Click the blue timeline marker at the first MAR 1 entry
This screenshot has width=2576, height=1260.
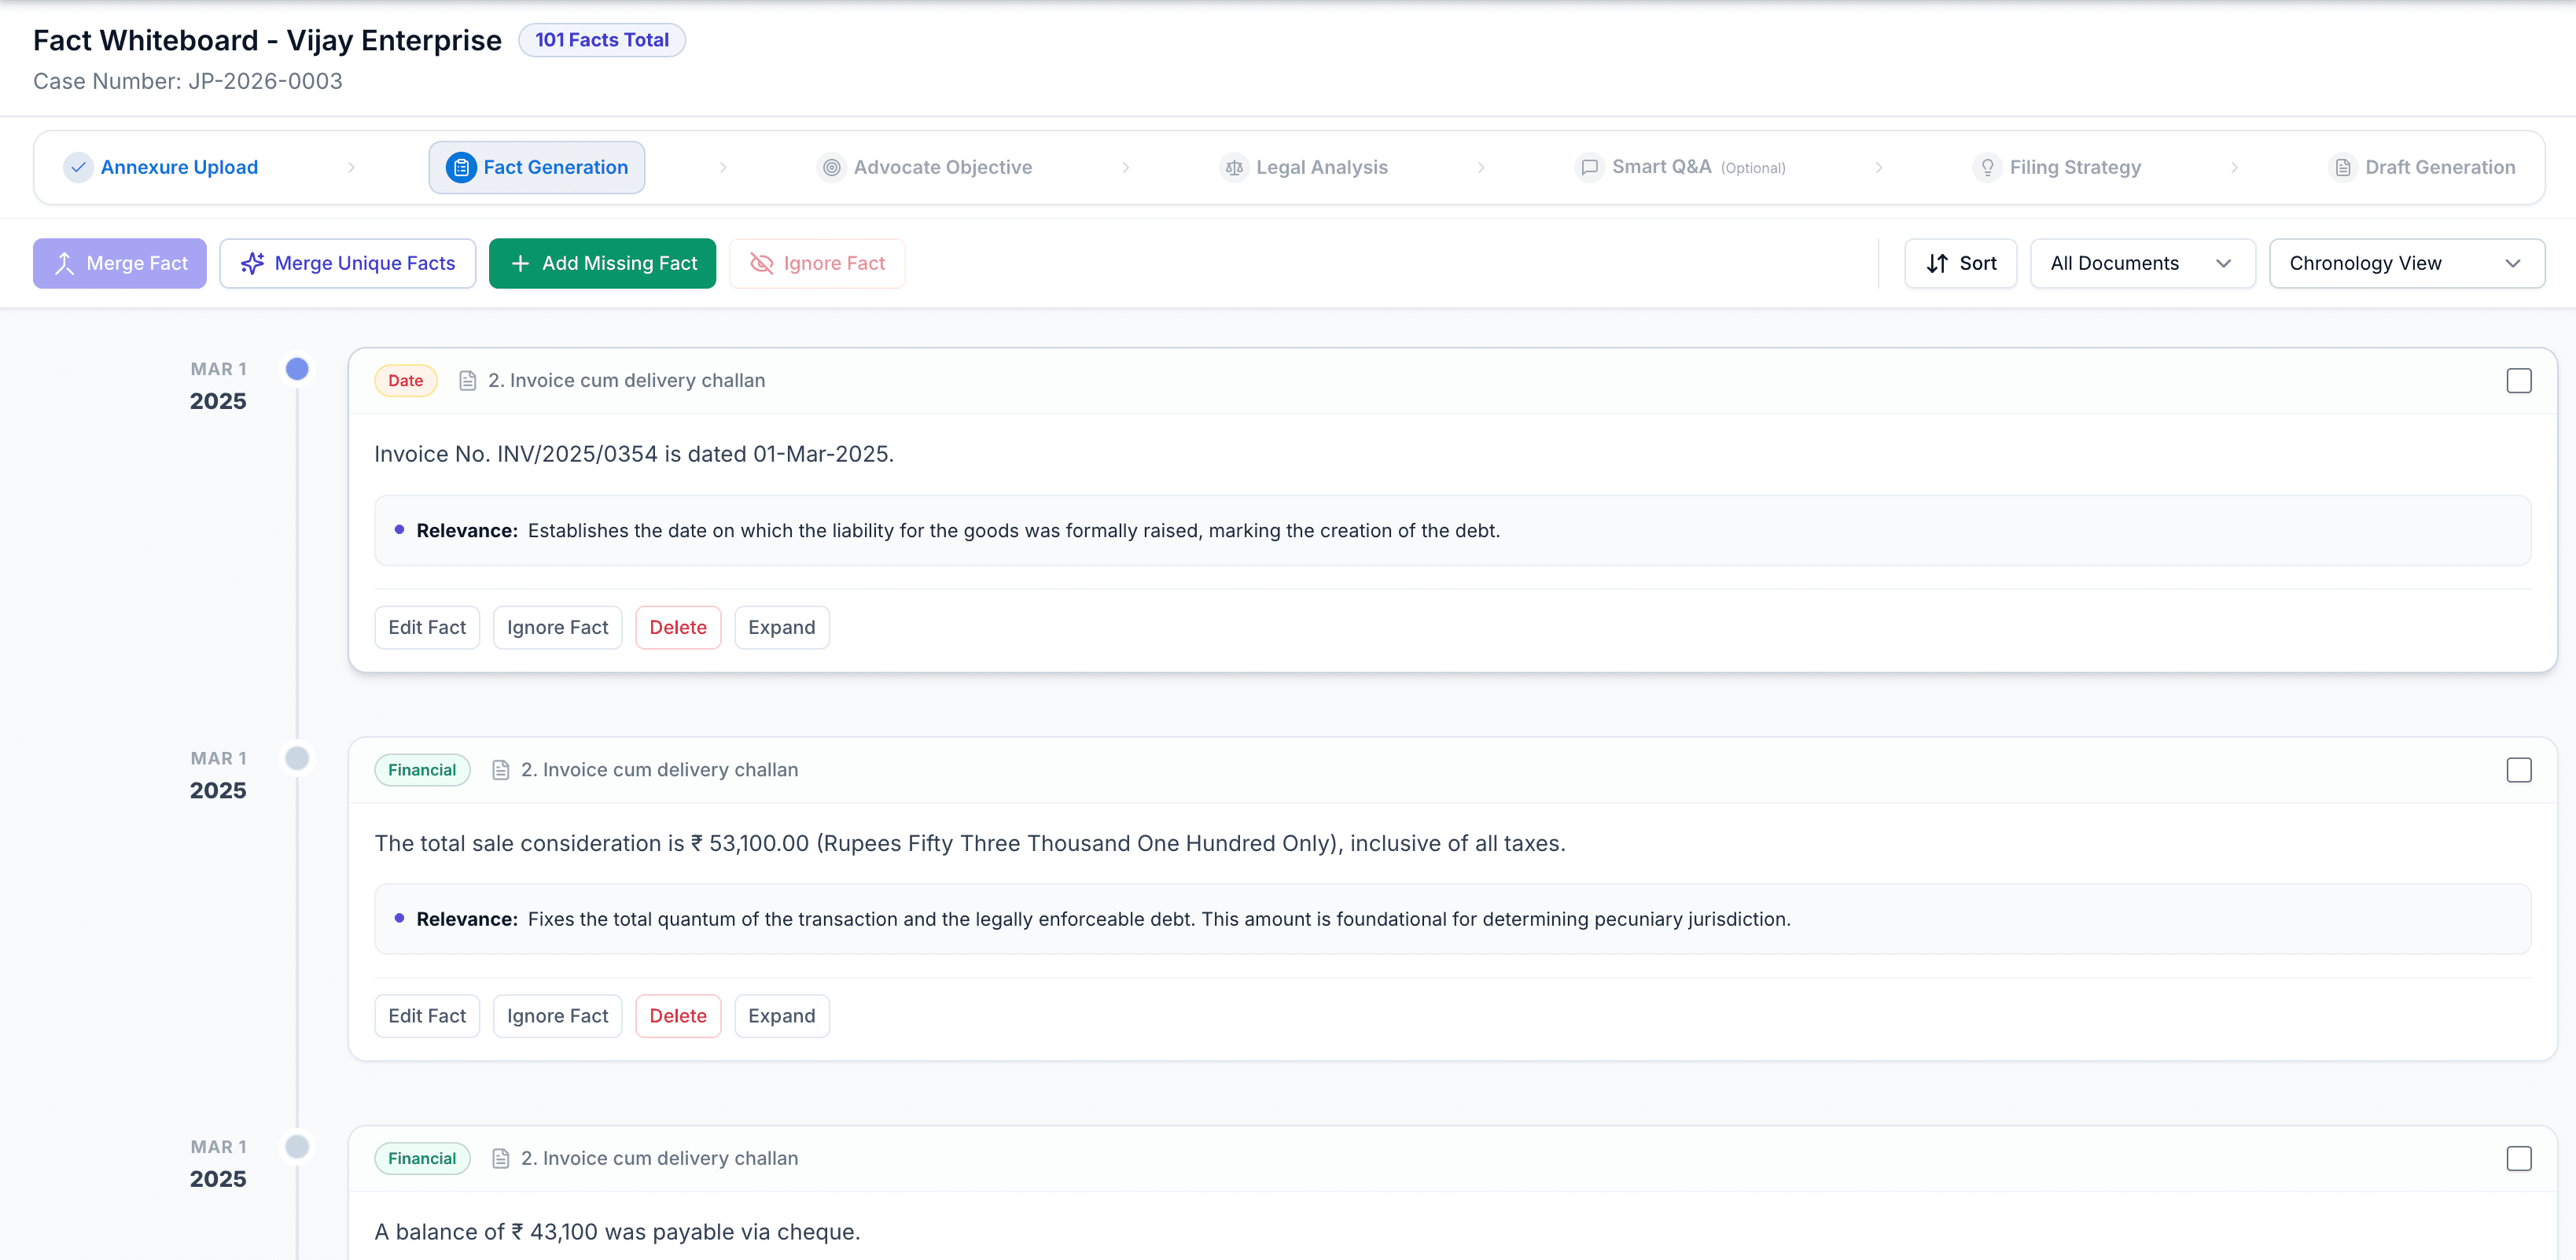297,369
